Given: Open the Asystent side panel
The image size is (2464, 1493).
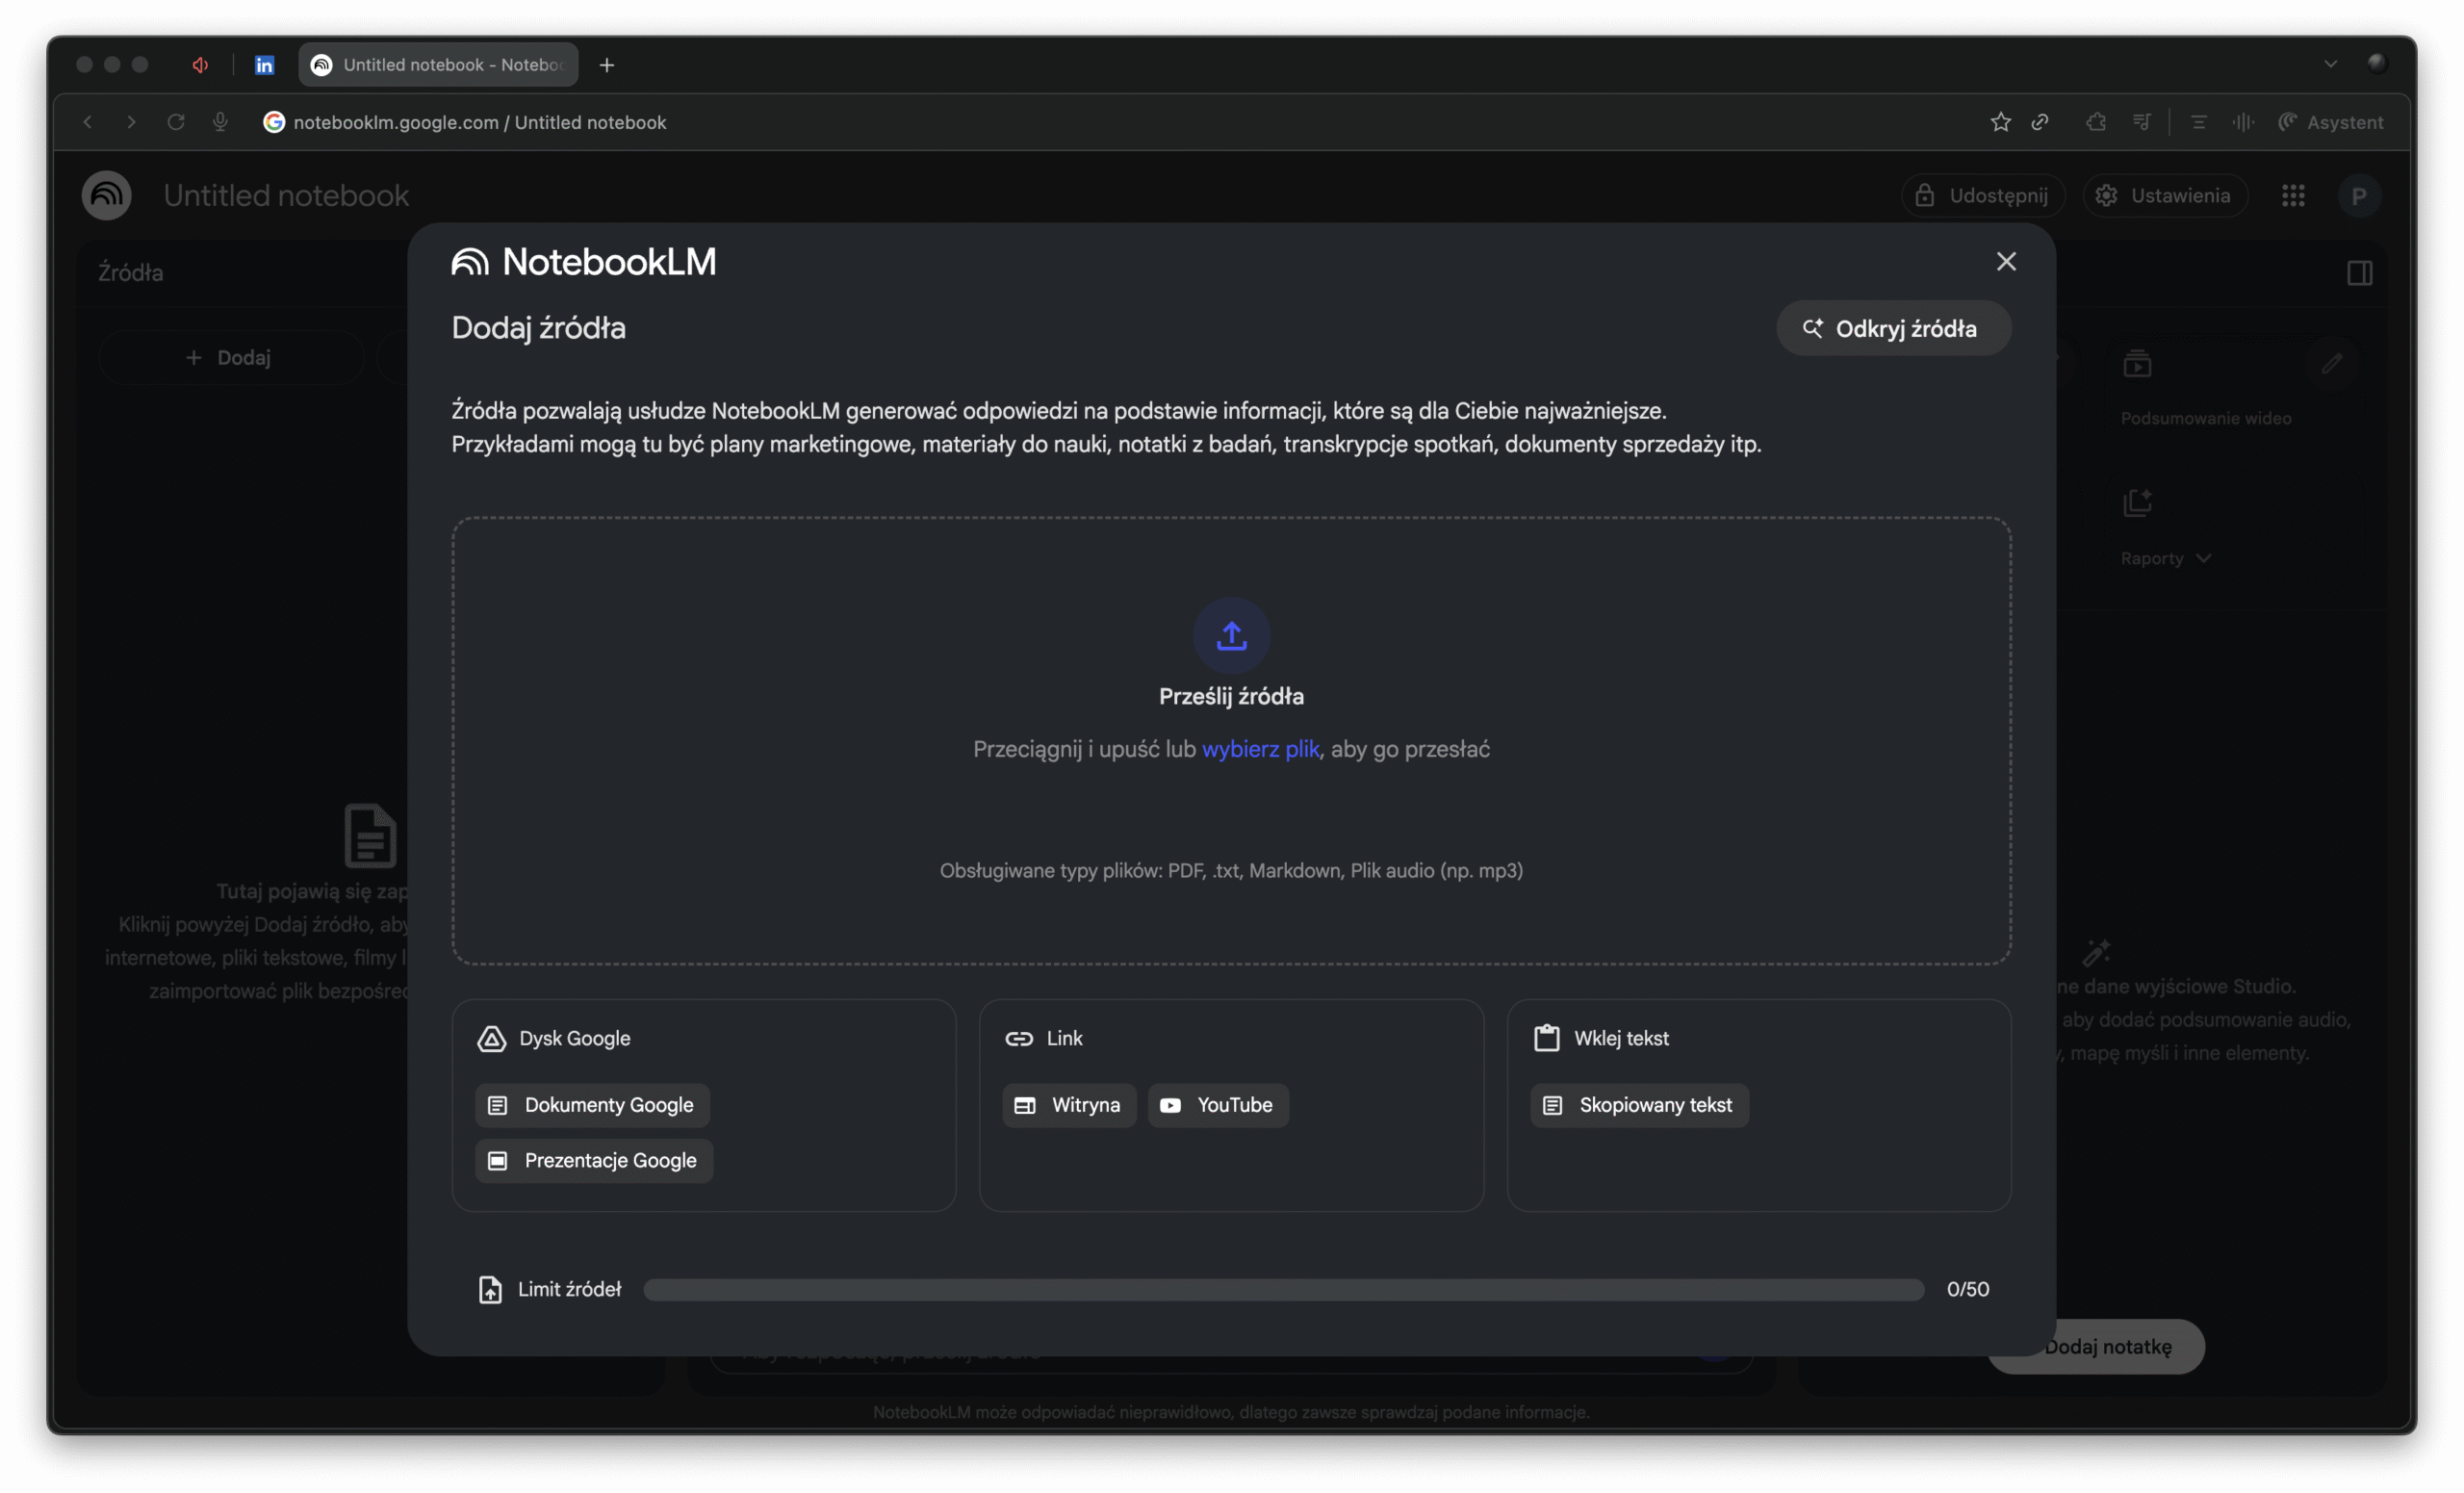Looking at the screenshot, I should coord(2330,122).
